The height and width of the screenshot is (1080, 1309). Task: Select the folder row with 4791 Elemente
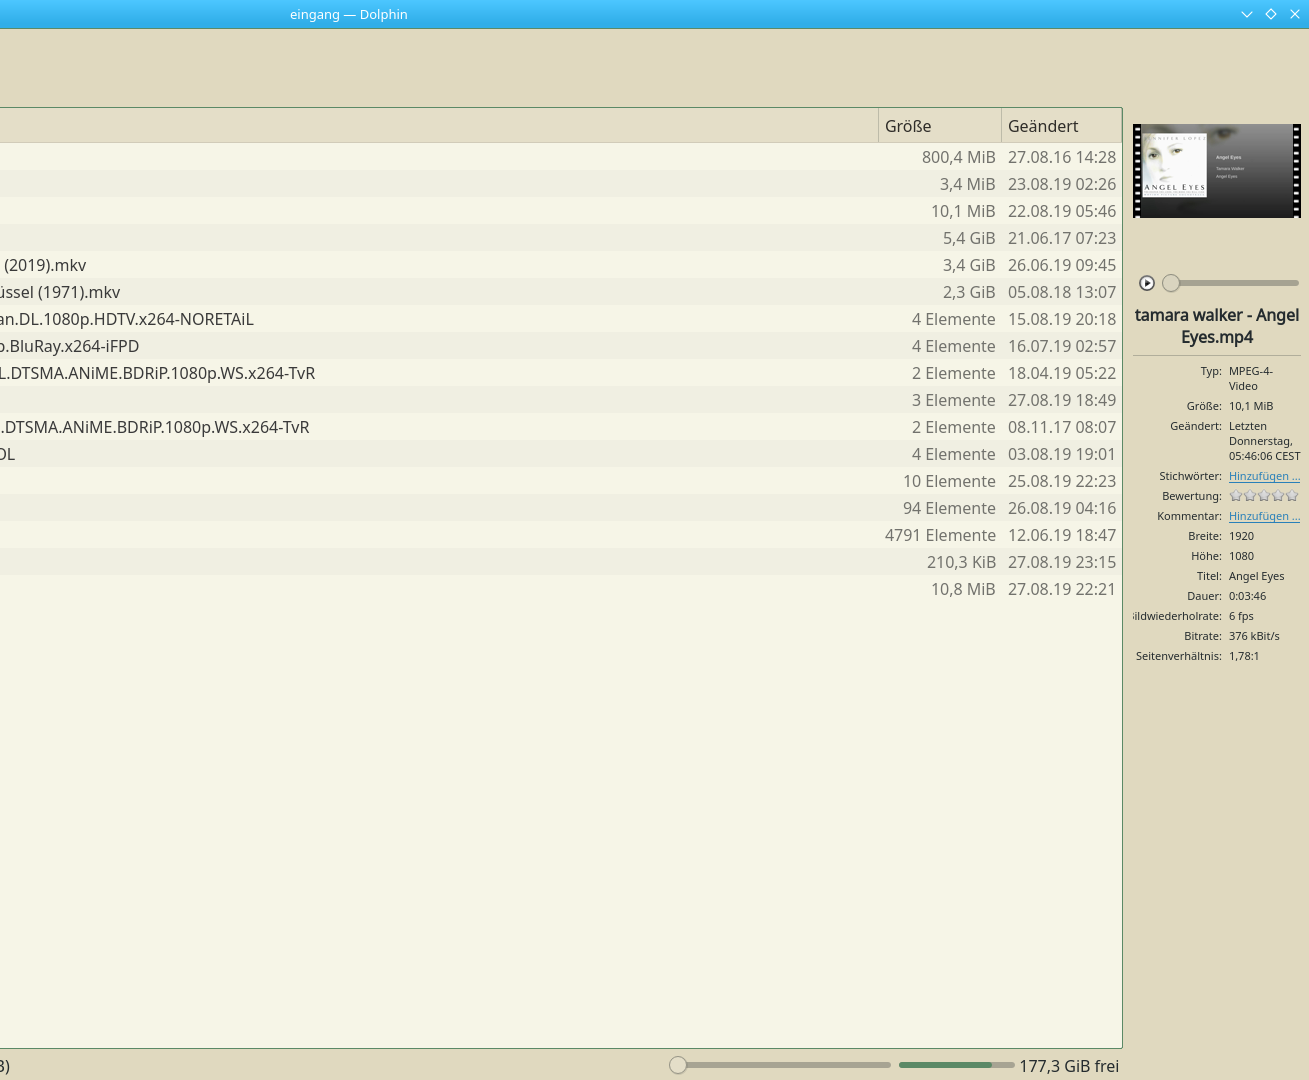[x=940, y=535]
